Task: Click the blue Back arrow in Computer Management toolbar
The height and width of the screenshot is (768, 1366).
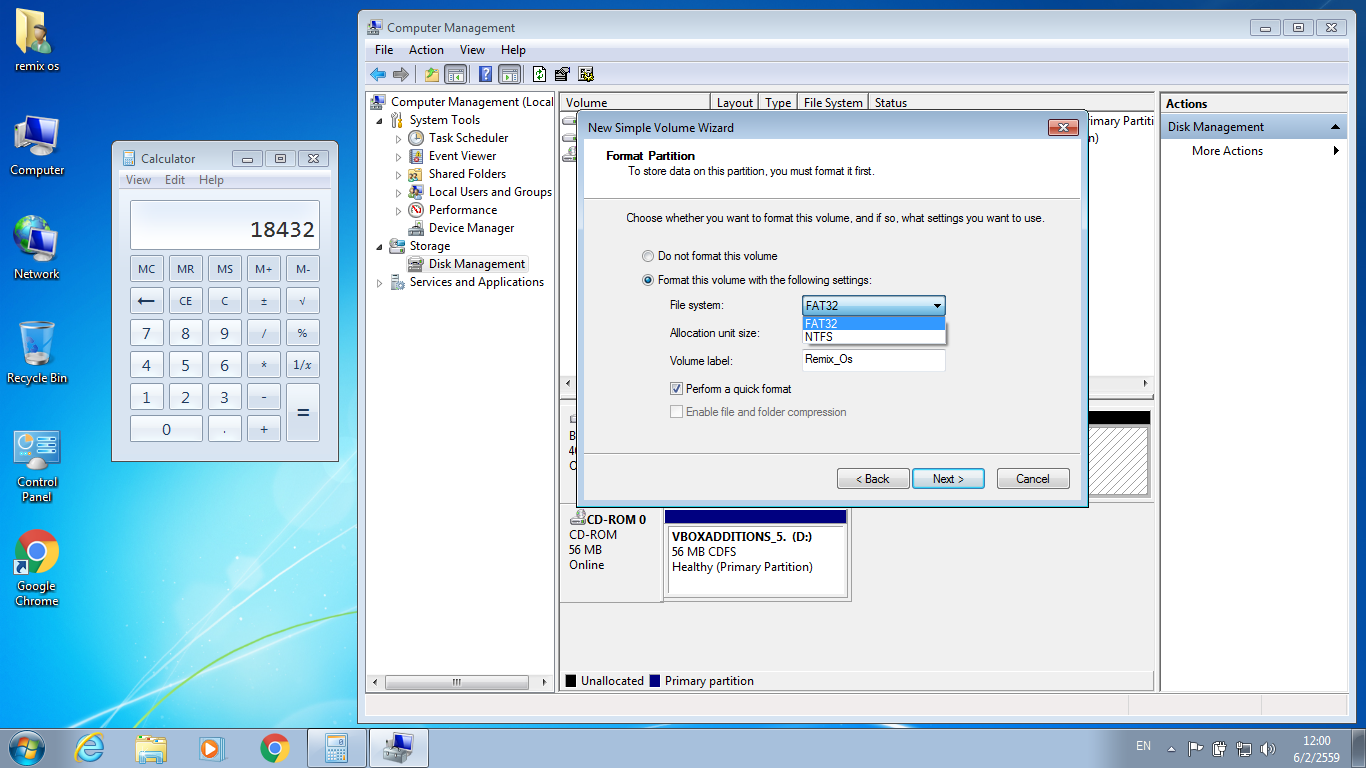Action: tap(378, 74)
